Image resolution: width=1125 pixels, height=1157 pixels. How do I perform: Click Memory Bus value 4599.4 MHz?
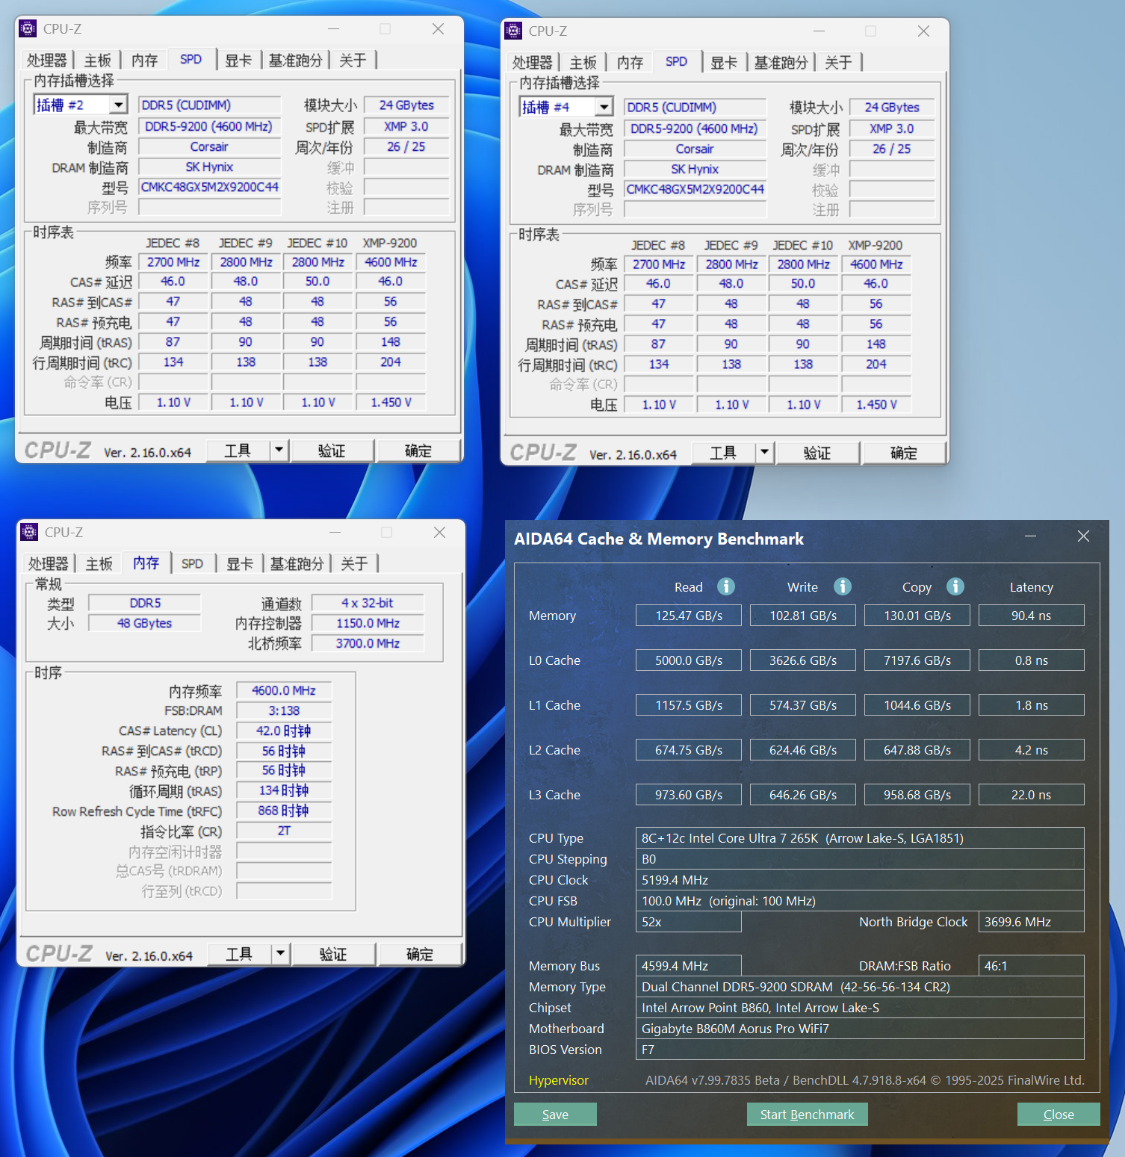tap(689, 966)
